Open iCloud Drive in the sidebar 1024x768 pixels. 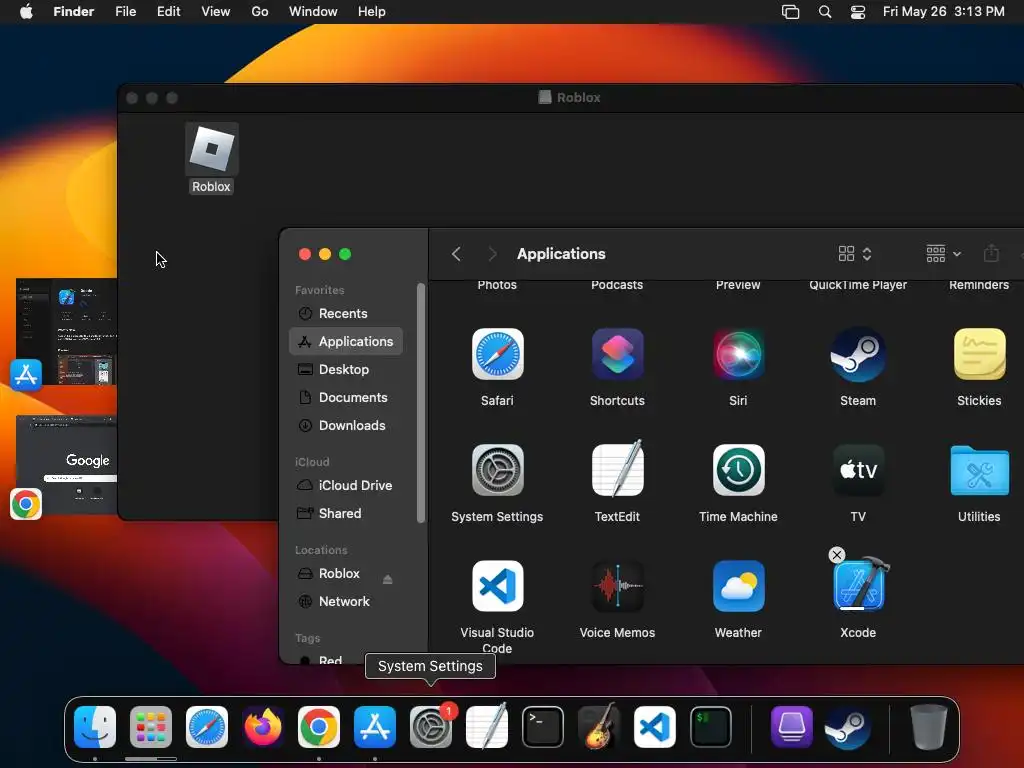tap(346, 485)
